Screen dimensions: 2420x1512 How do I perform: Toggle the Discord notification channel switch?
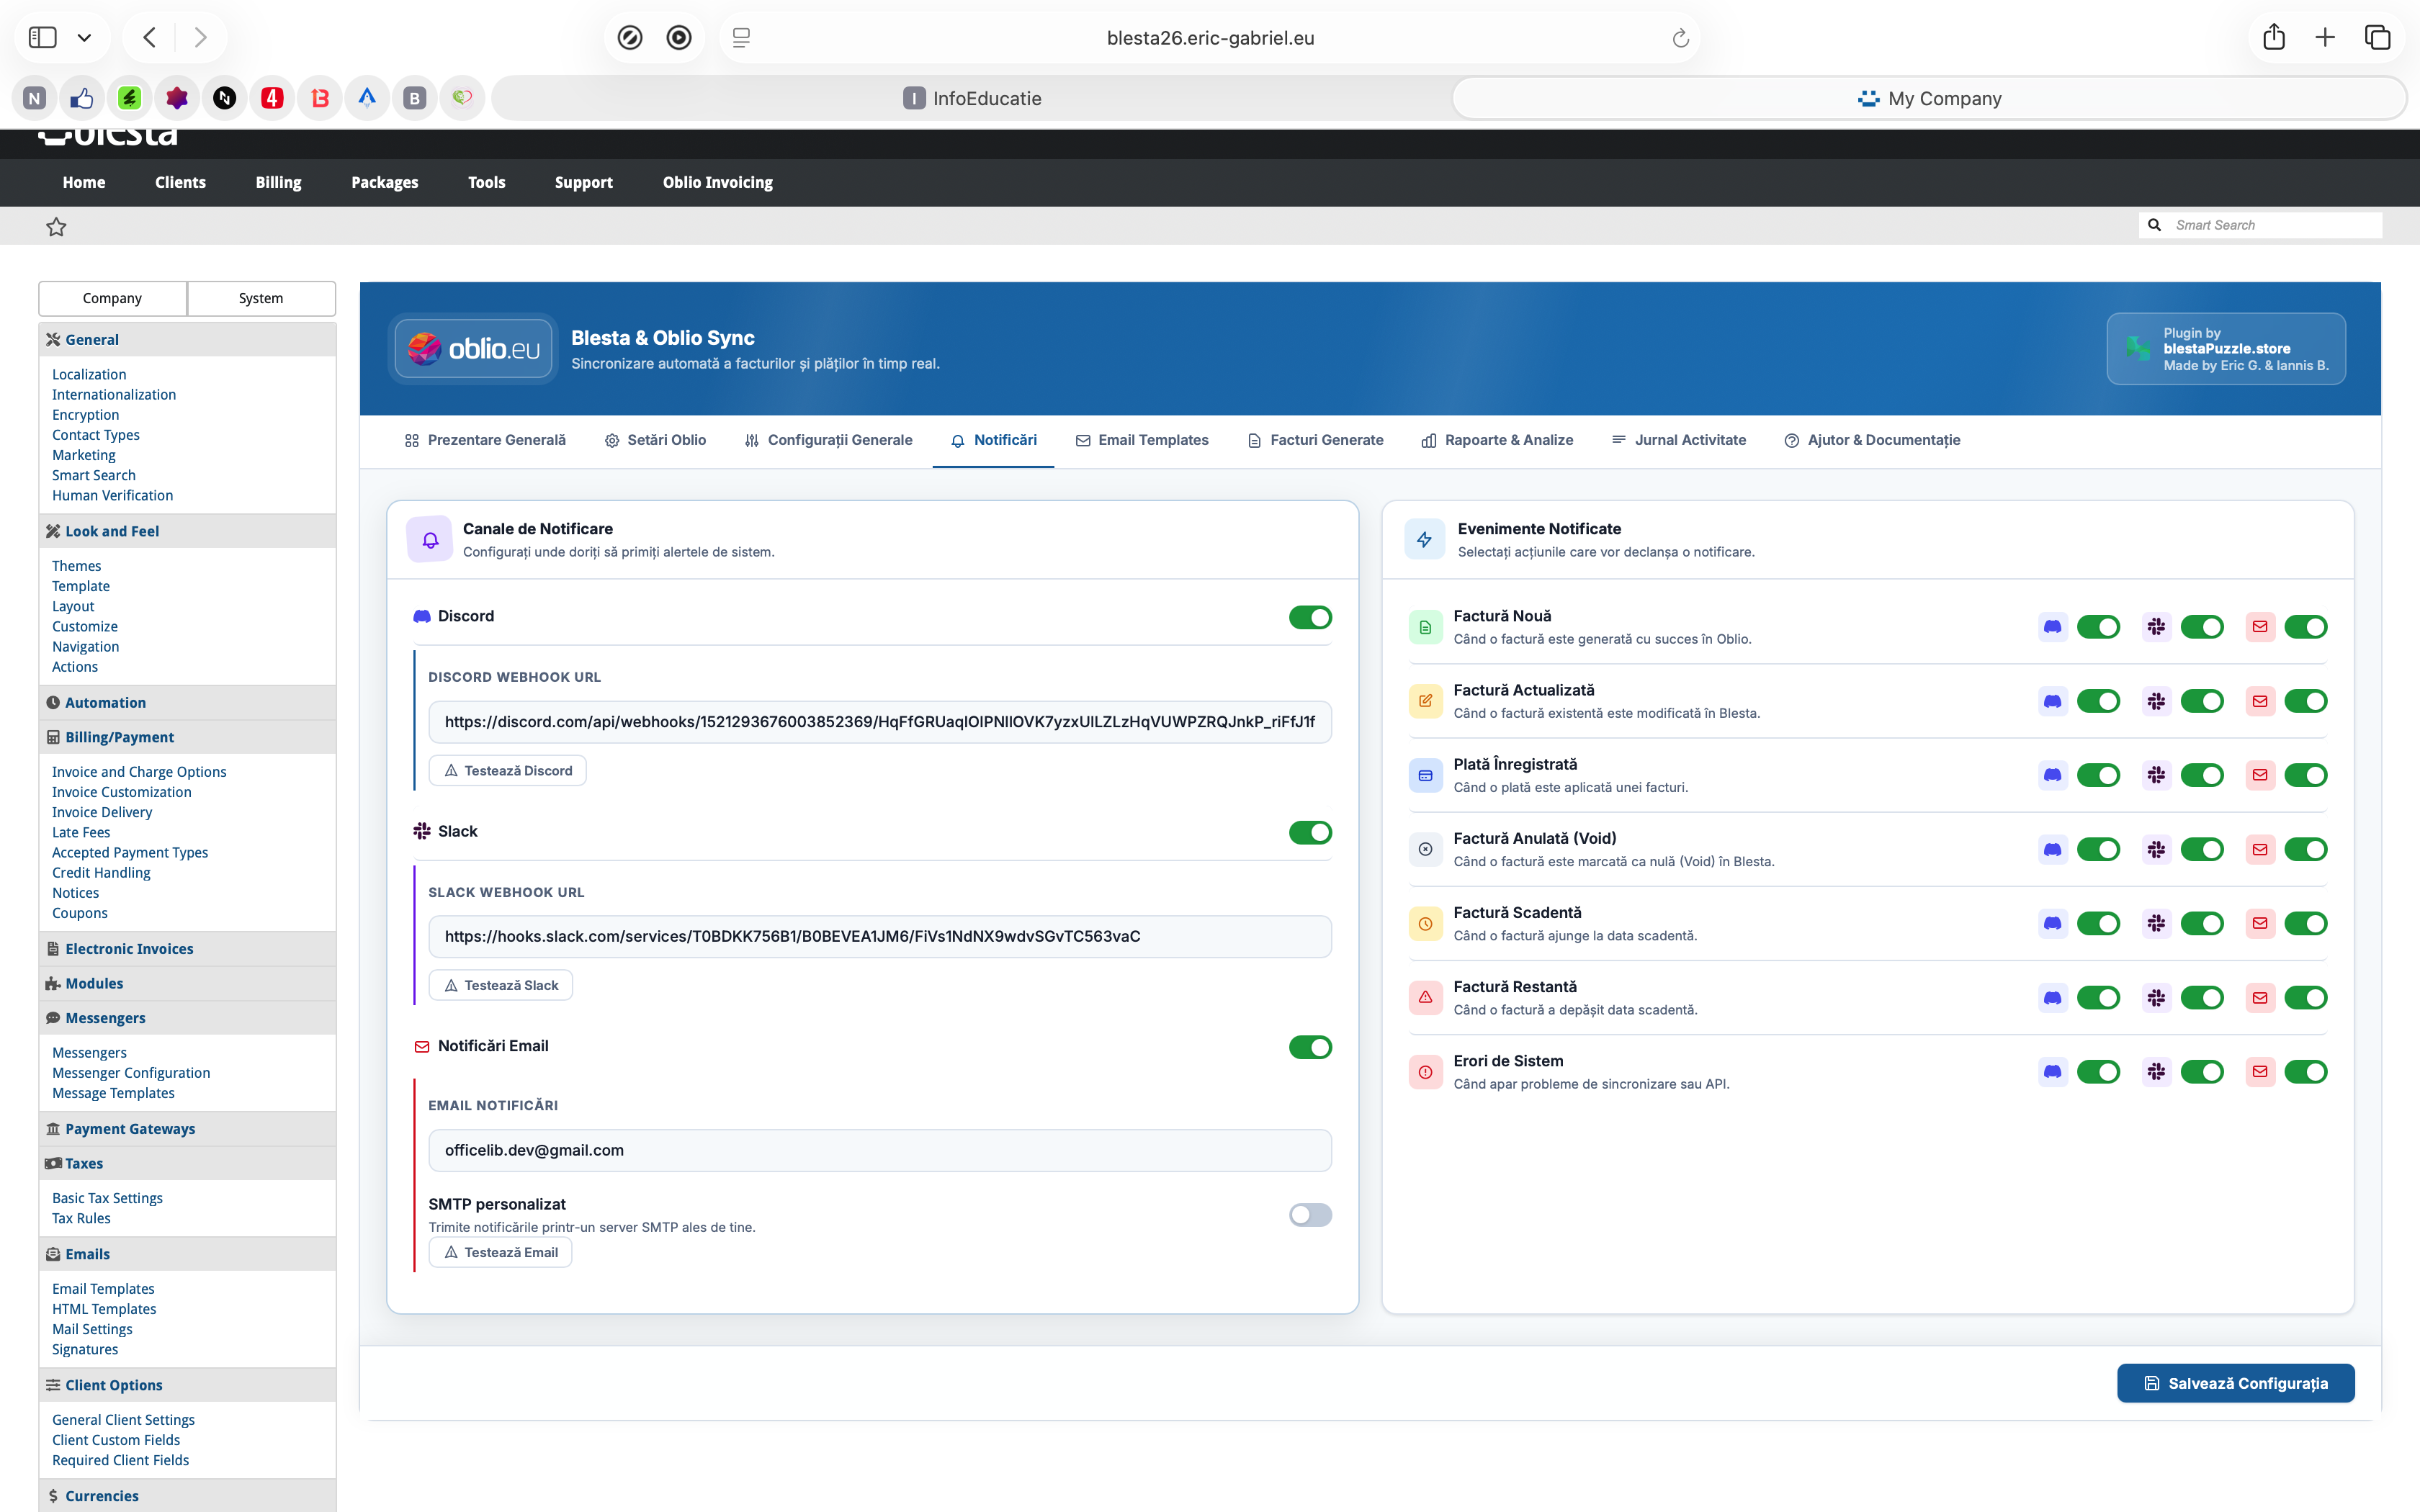tap(1310, 617)
